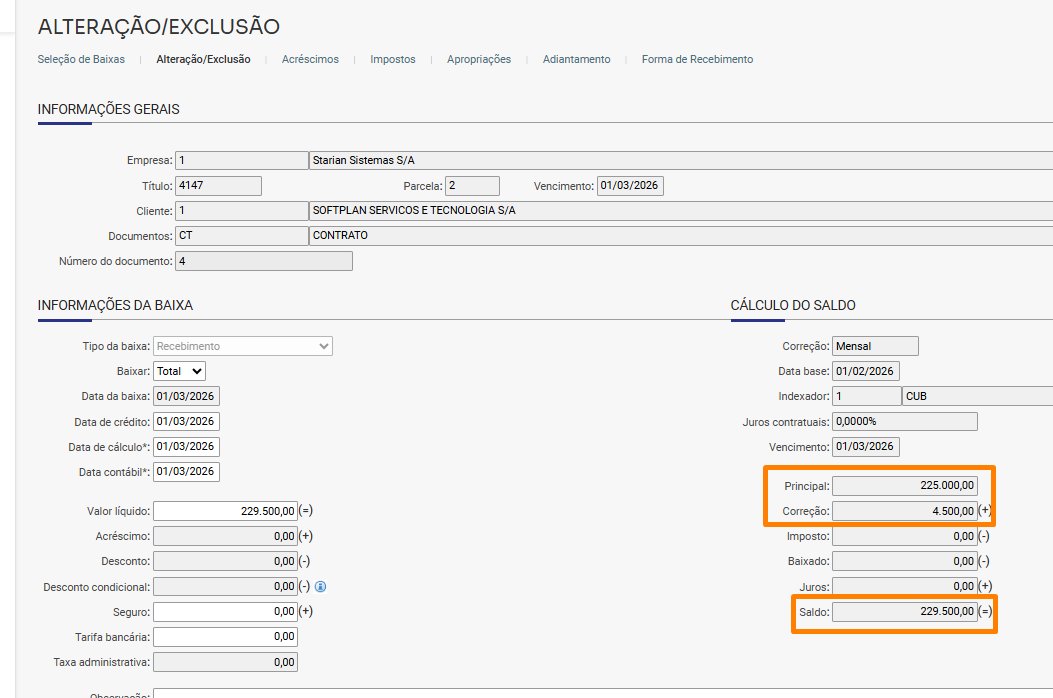1053x698 pixels.
Task: Open the Seleção de Baixas tab
Action: click(x=81, y=59)
